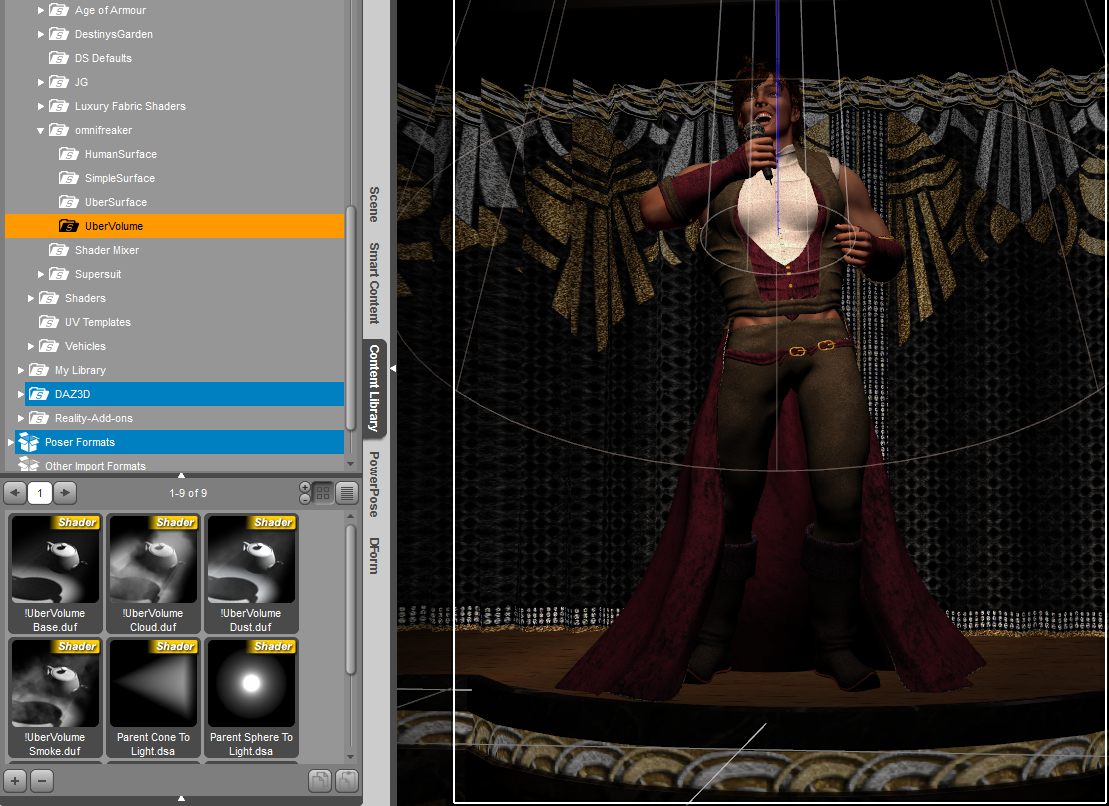This screenshot has width=1109, height=806.
Task: Collapse panel with side arrow handle
Action: pyautogui.click(x=393, y=368)
